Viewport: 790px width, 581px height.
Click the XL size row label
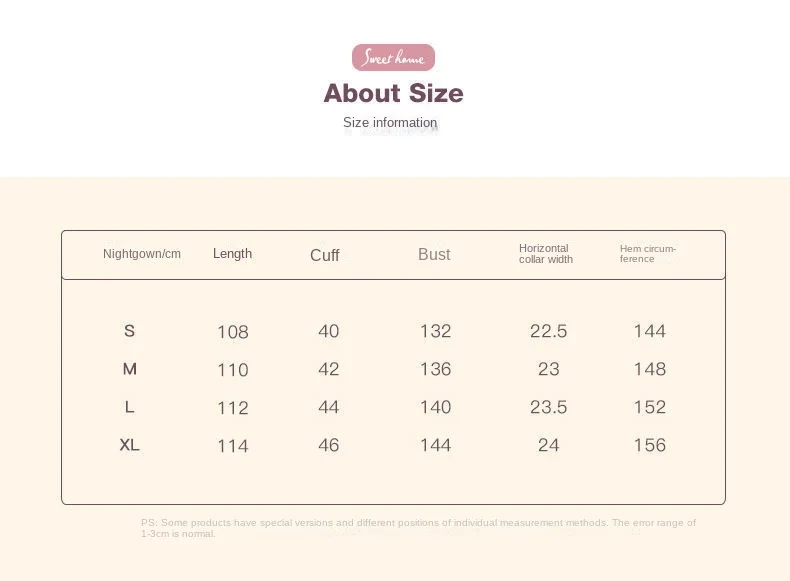coord(129,445)
